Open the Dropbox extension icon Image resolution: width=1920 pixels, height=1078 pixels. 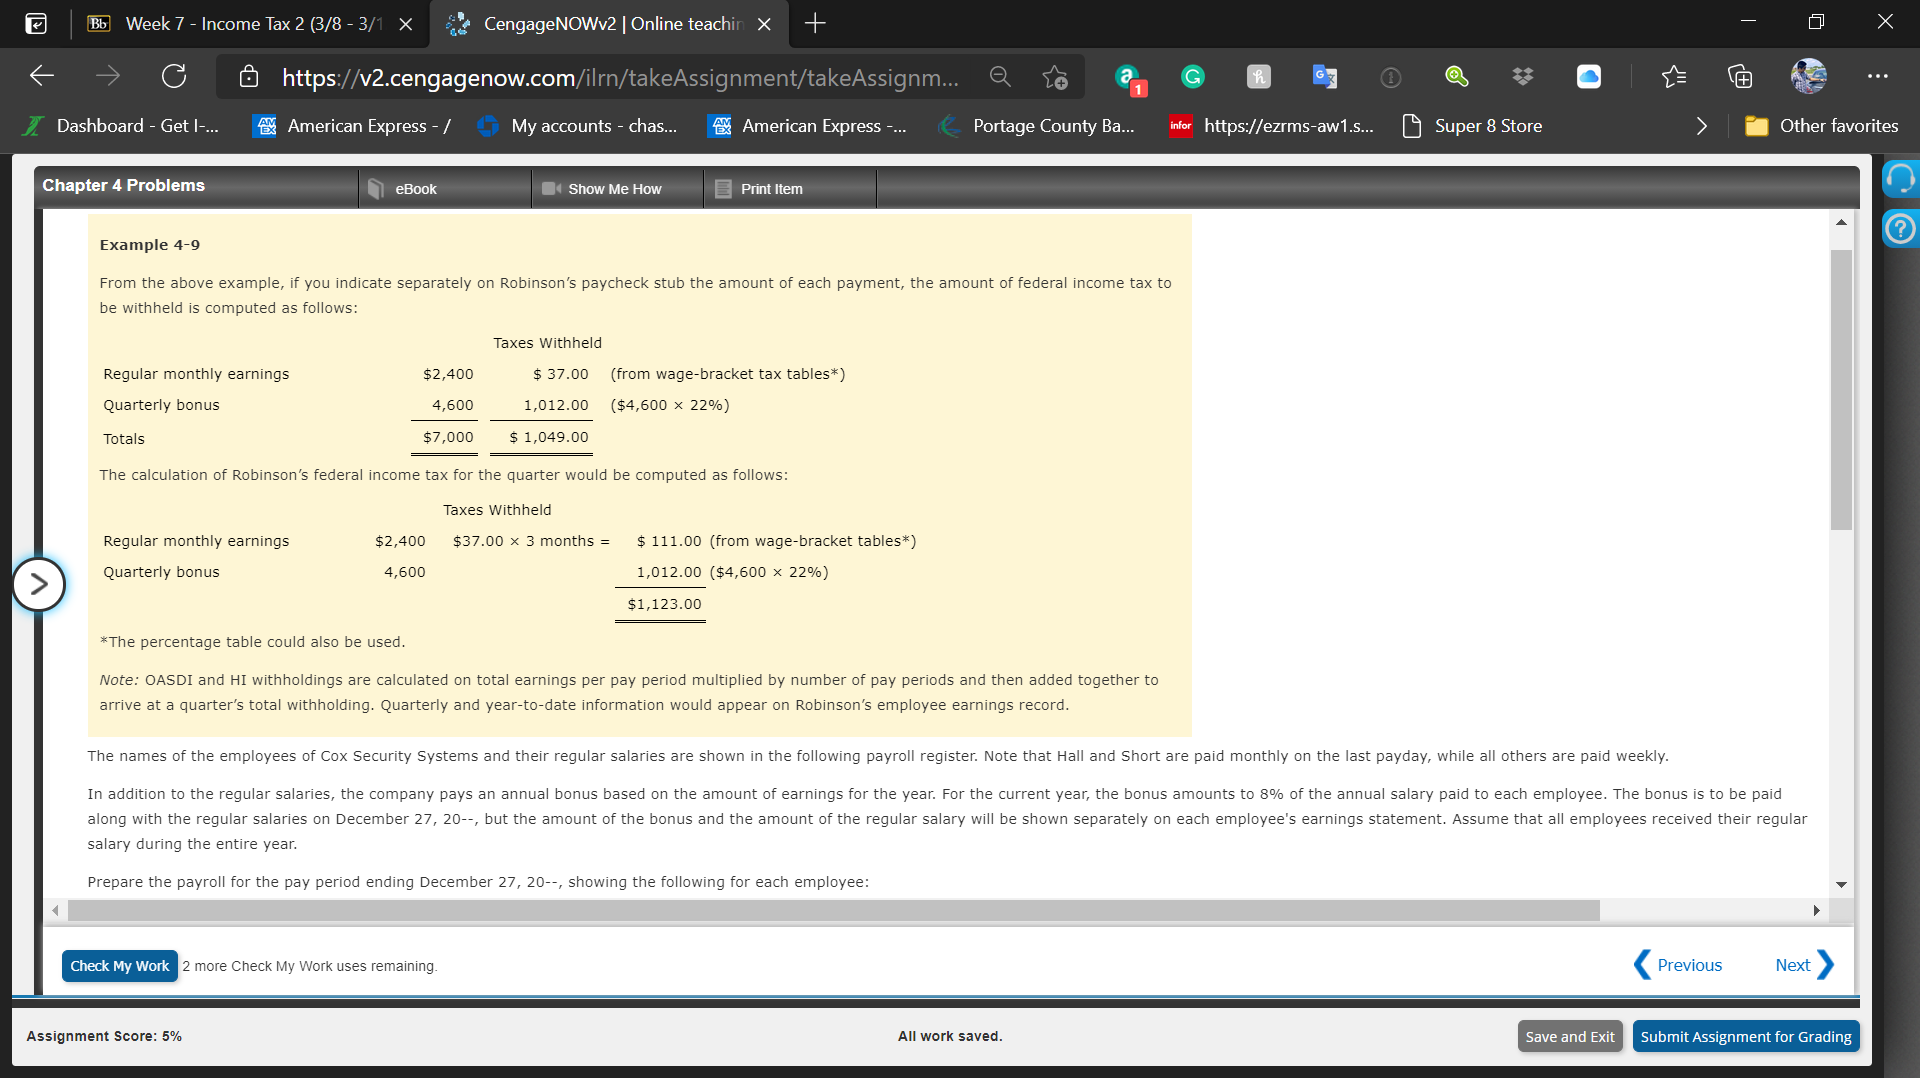[x=1523, y=77]
